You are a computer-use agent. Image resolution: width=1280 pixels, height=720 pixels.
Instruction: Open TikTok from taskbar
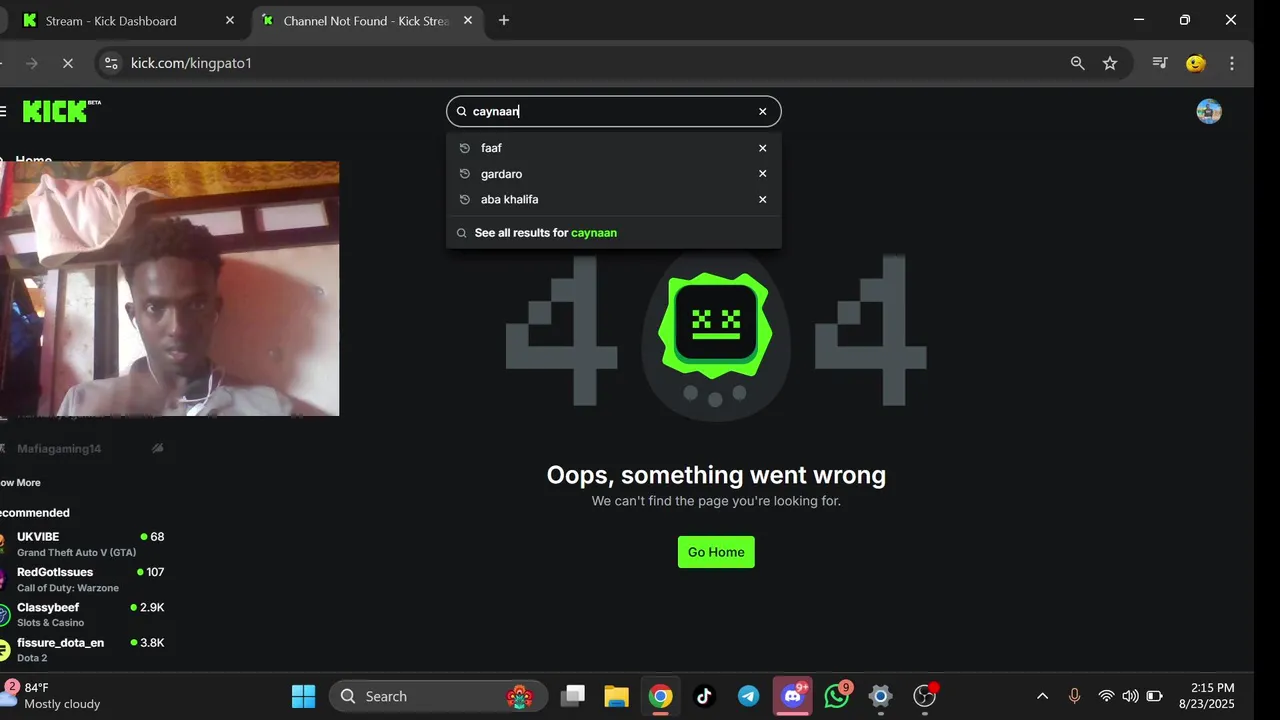pos(704,696)
